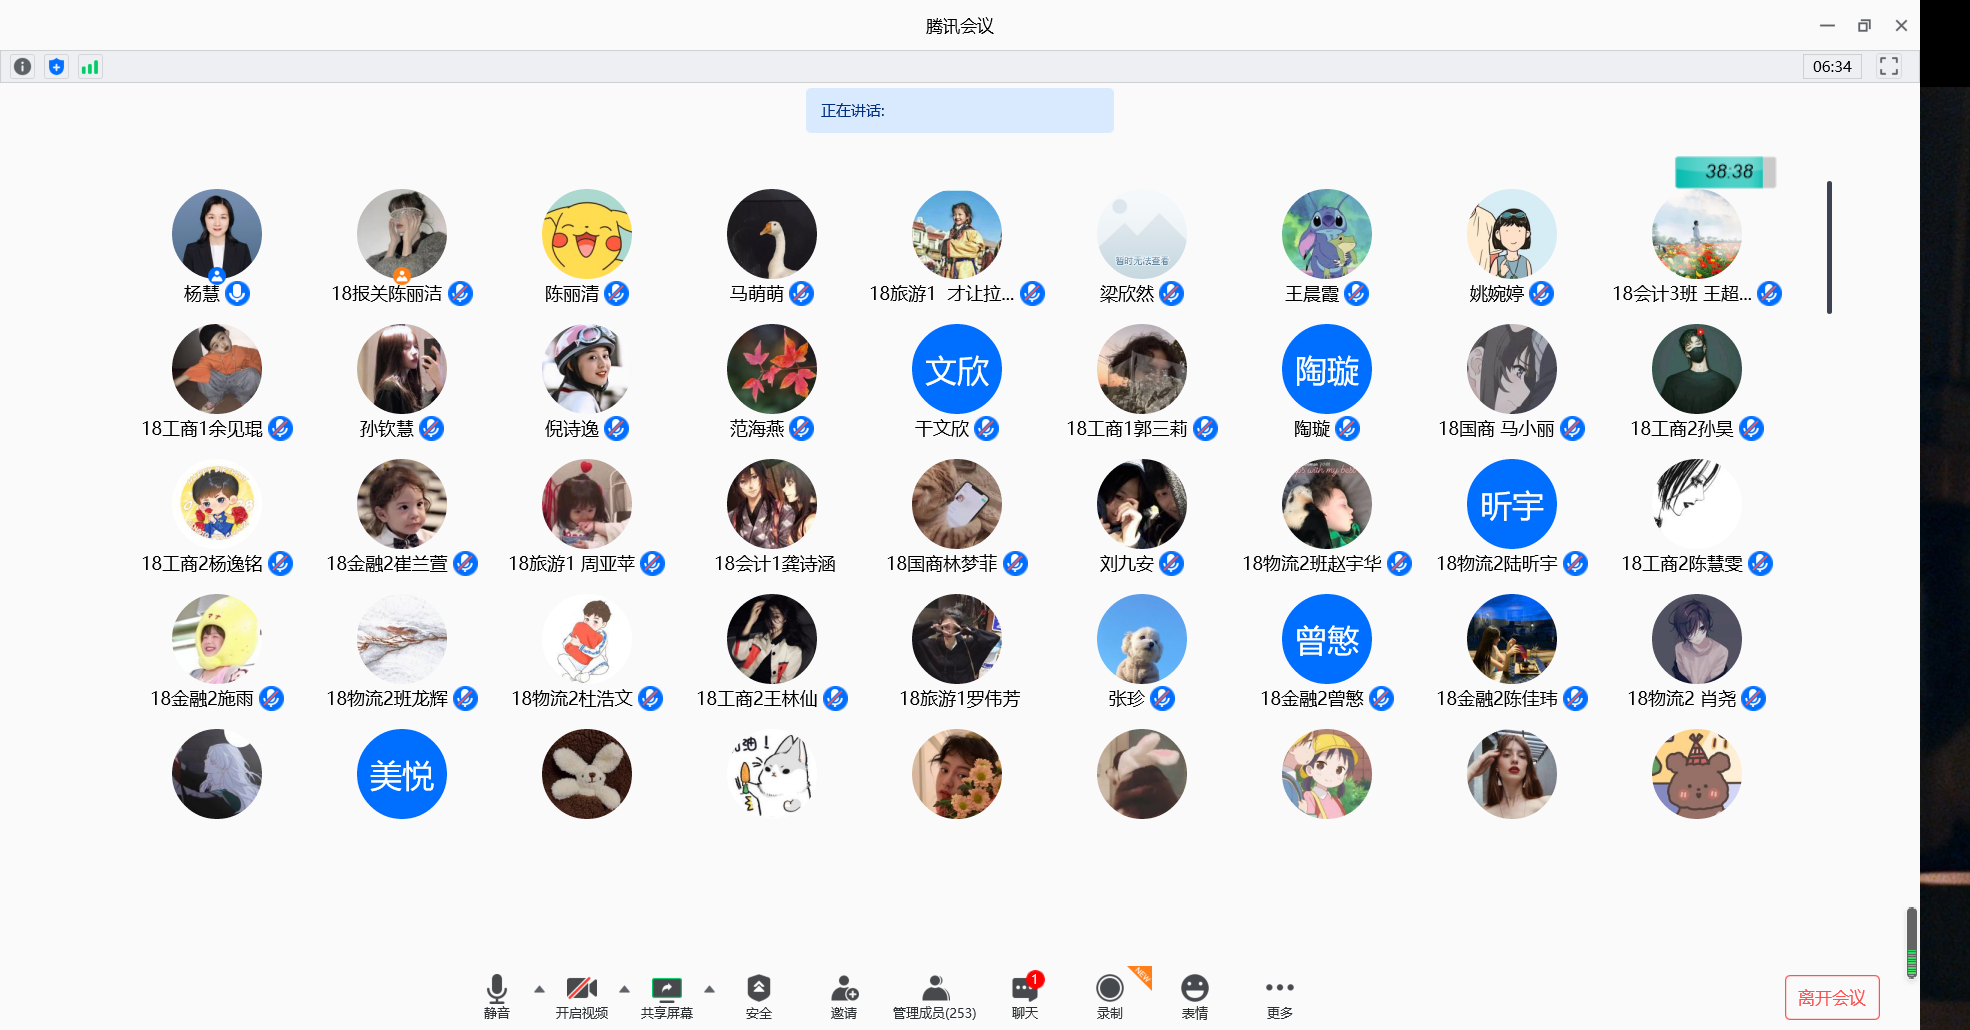1970x1030 pixels.
Task: Open 安全 security settings
Action: click(x=759, y=996)
